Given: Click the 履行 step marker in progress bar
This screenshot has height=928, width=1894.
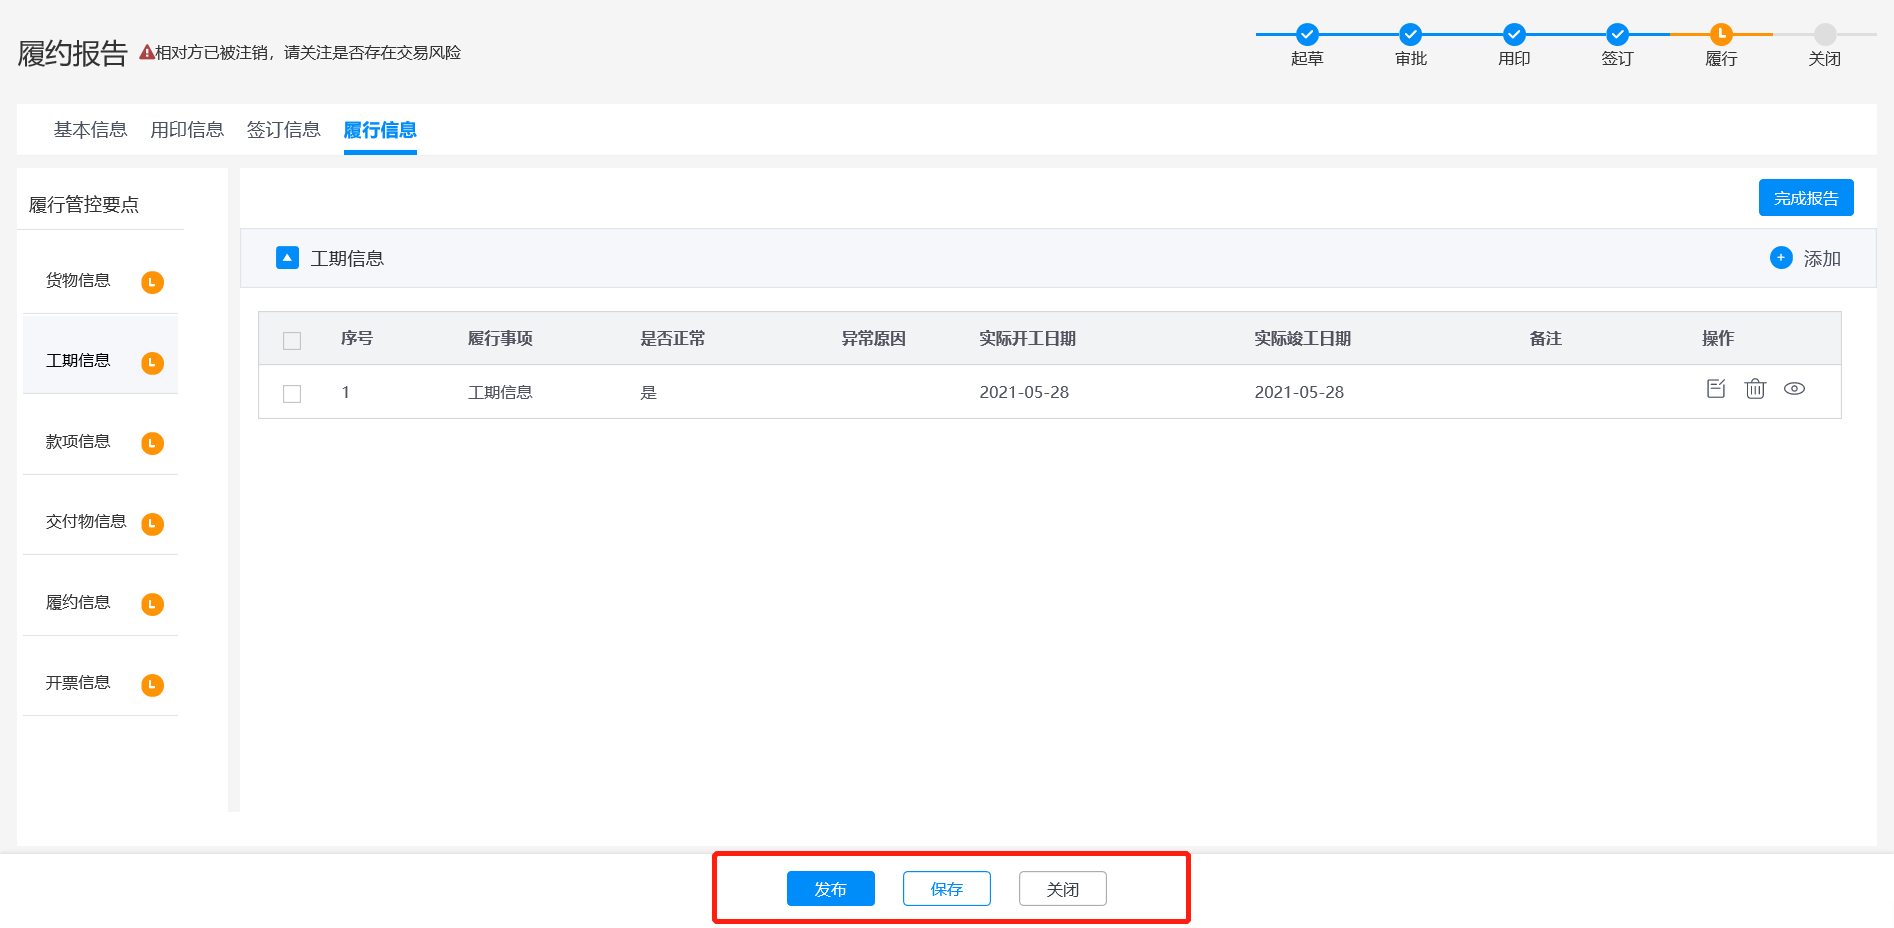Looking at the screenshot, I should pos(1721,34).
